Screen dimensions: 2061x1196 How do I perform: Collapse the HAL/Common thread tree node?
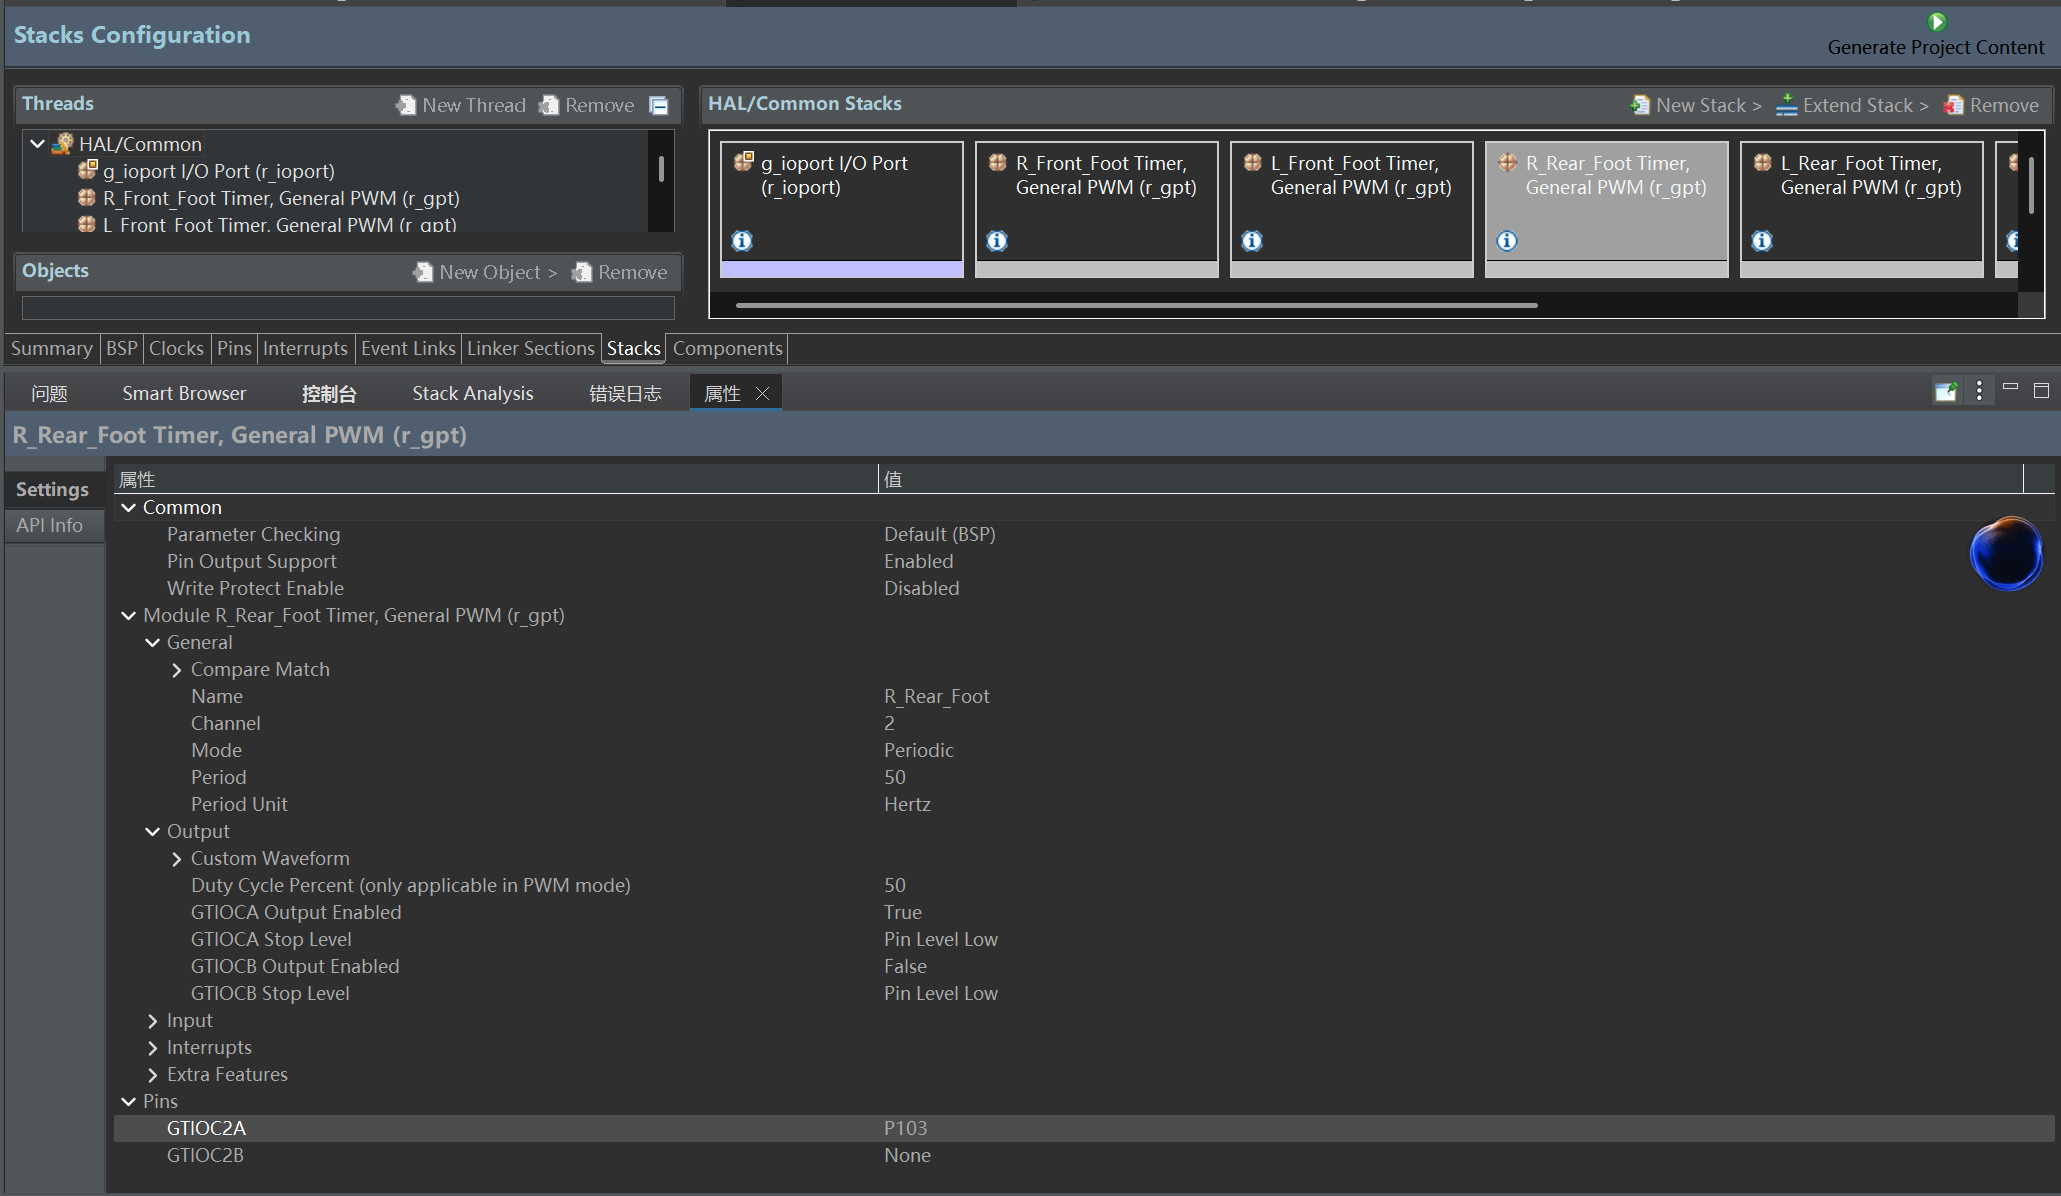[x=37, y=144]
